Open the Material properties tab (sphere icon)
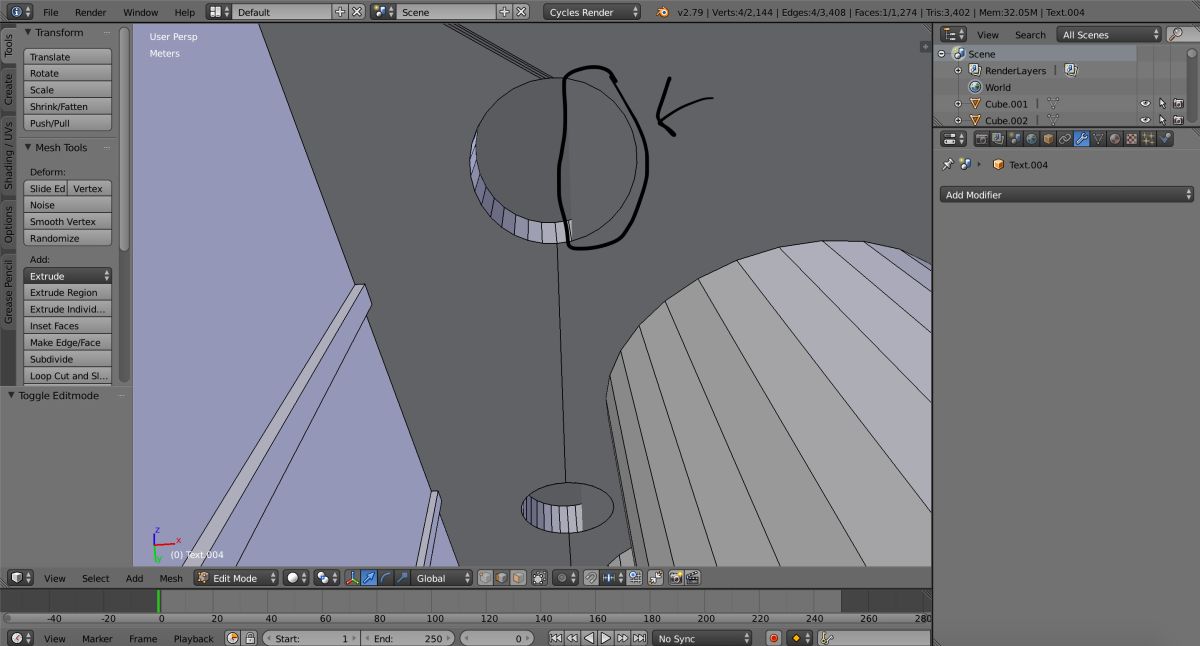The height and width of the screenshot is (646, 1200). click(x=1115, y=139)
